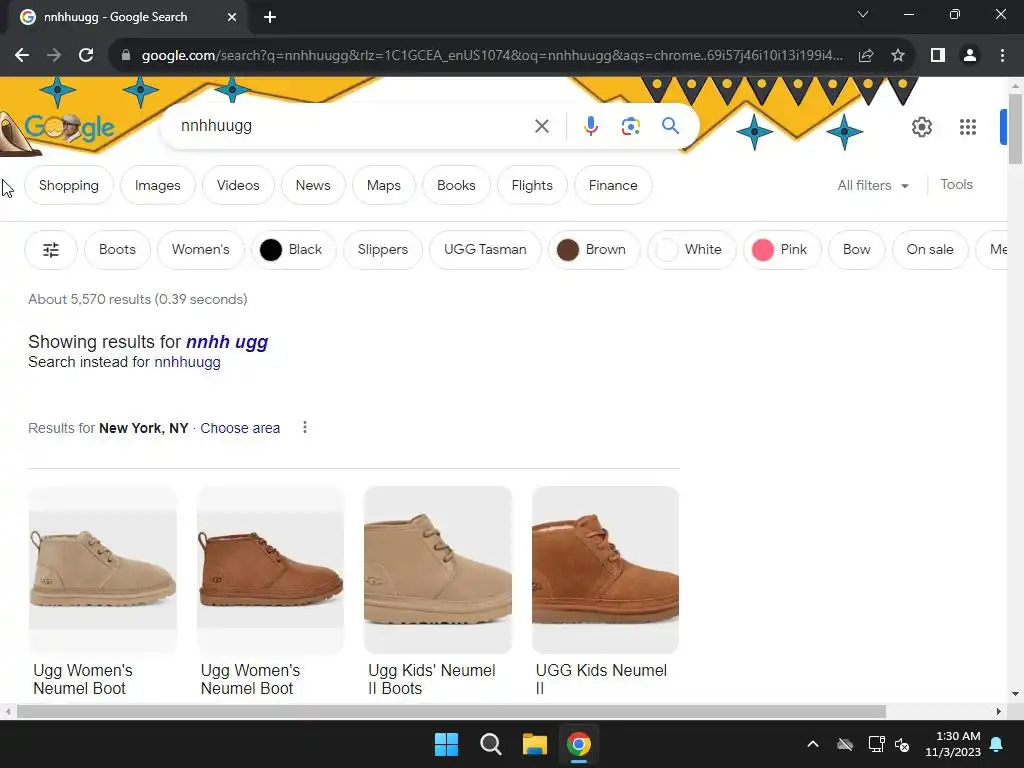The height and width of the screenshot is (768, 1024).
Task: Open the clock and date in the taskbar
Action: pyautogui.click(x=953, y=744)
